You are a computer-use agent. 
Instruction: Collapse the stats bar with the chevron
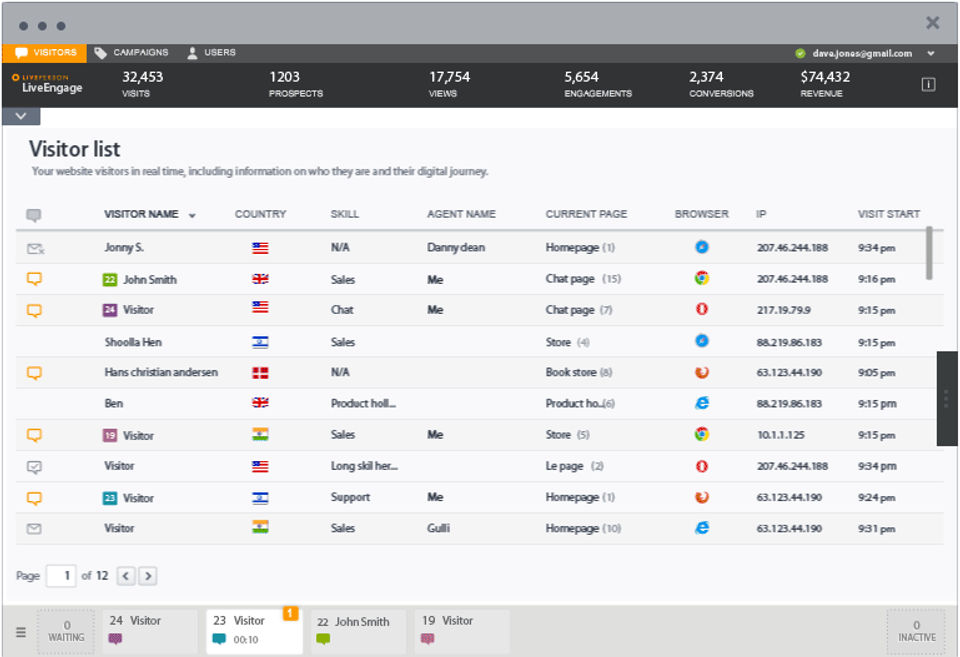20,116
